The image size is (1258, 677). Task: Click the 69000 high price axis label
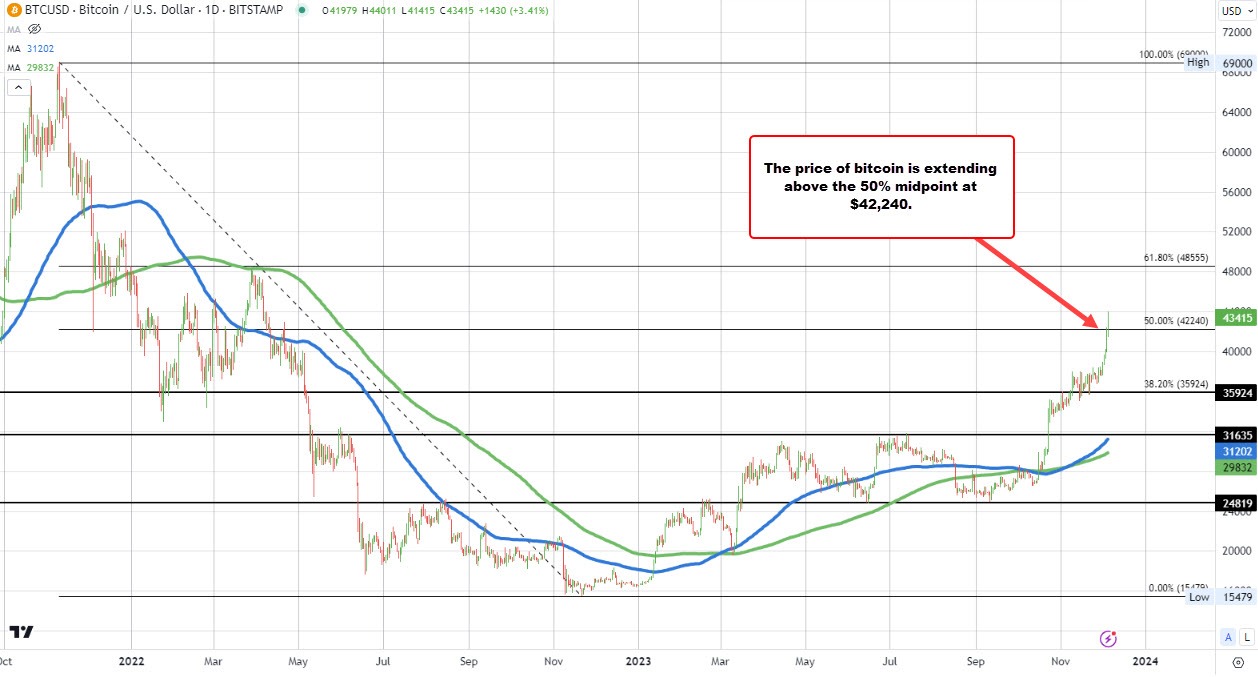pyautogui.click(x=1238, y=62)
